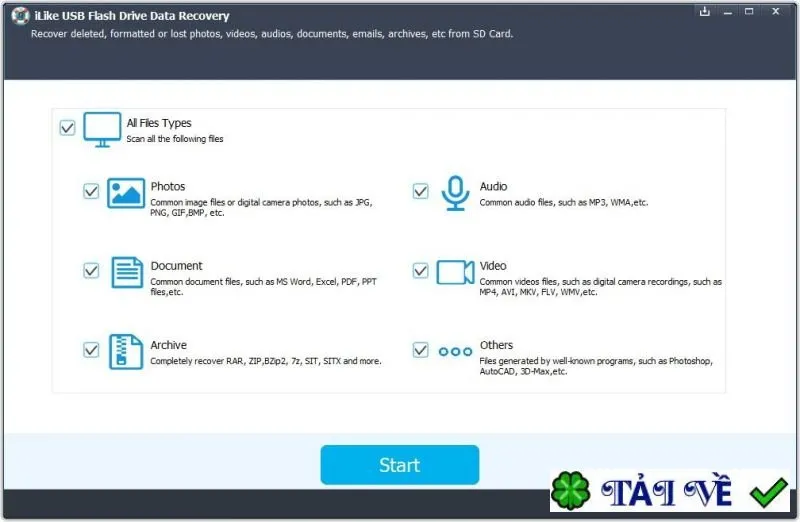
Task: Close the application window
Action: pos(776,11)
